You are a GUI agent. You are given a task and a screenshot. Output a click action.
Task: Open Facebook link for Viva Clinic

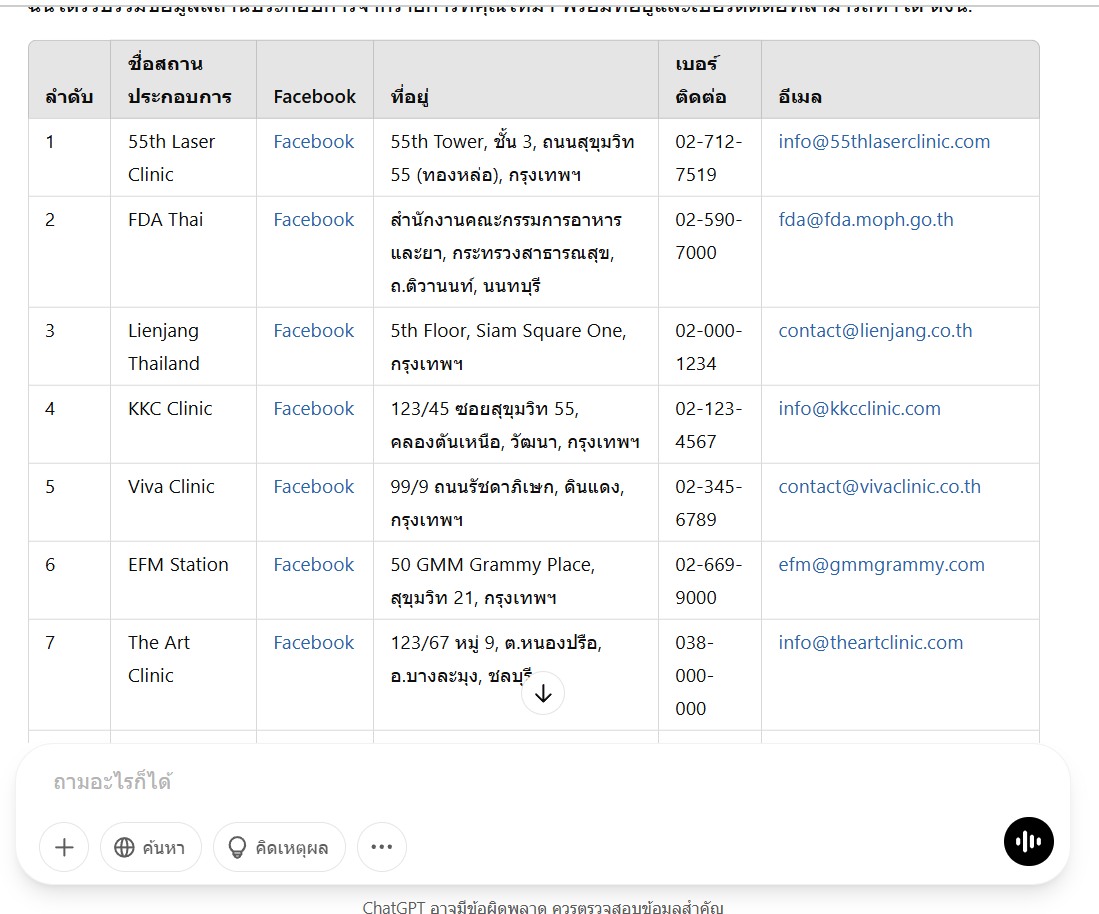click(x=314, y=487)
